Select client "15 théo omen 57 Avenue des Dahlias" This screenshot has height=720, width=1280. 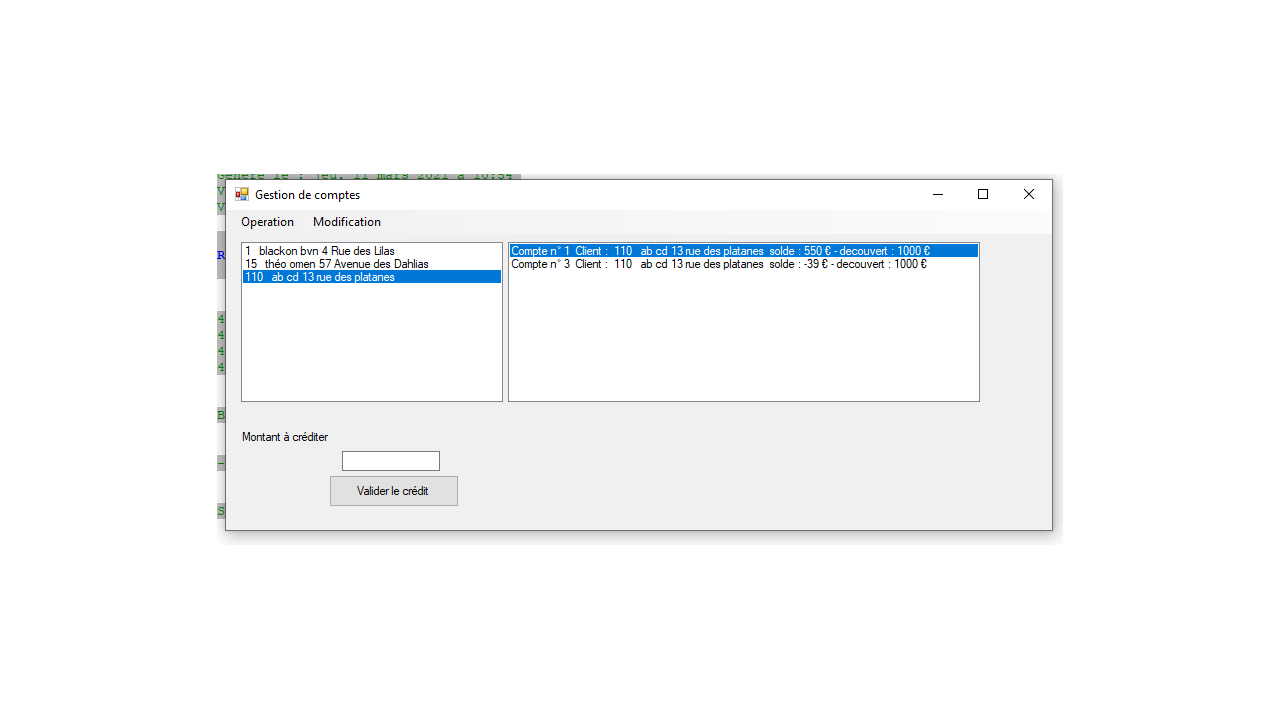point(372,264)
